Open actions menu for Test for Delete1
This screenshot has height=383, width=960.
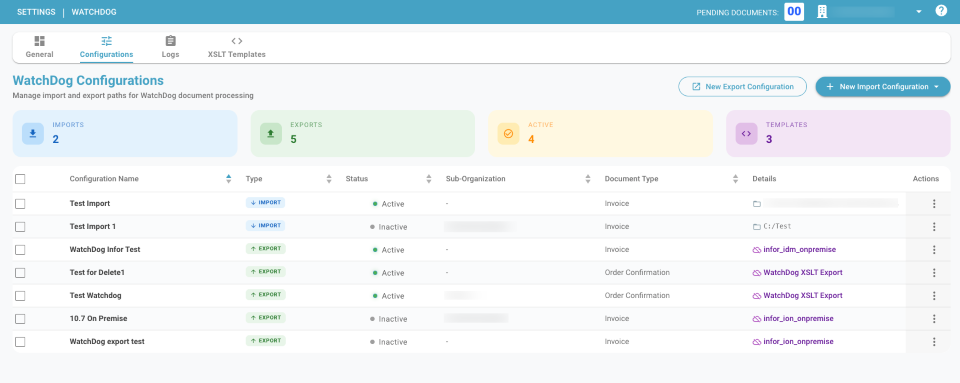(934, 273)
